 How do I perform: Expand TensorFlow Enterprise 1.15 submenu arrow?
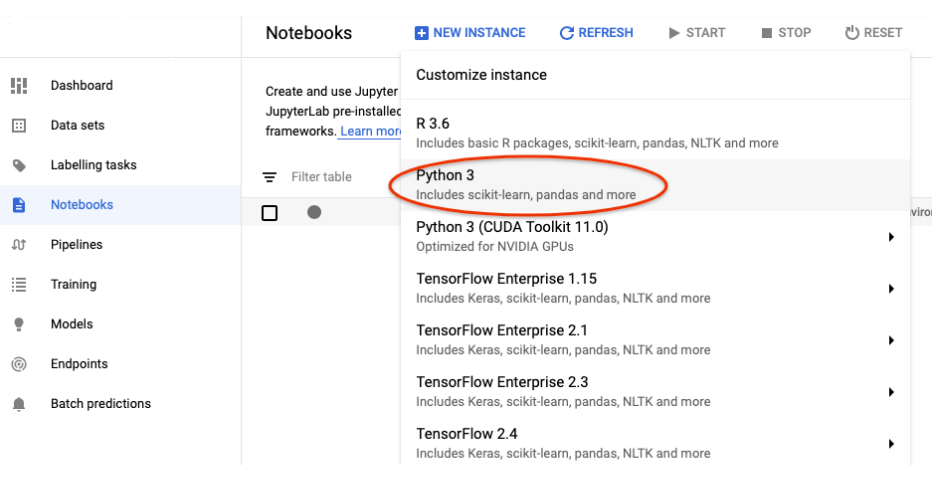pyautogui.click(x=890, y=288)
